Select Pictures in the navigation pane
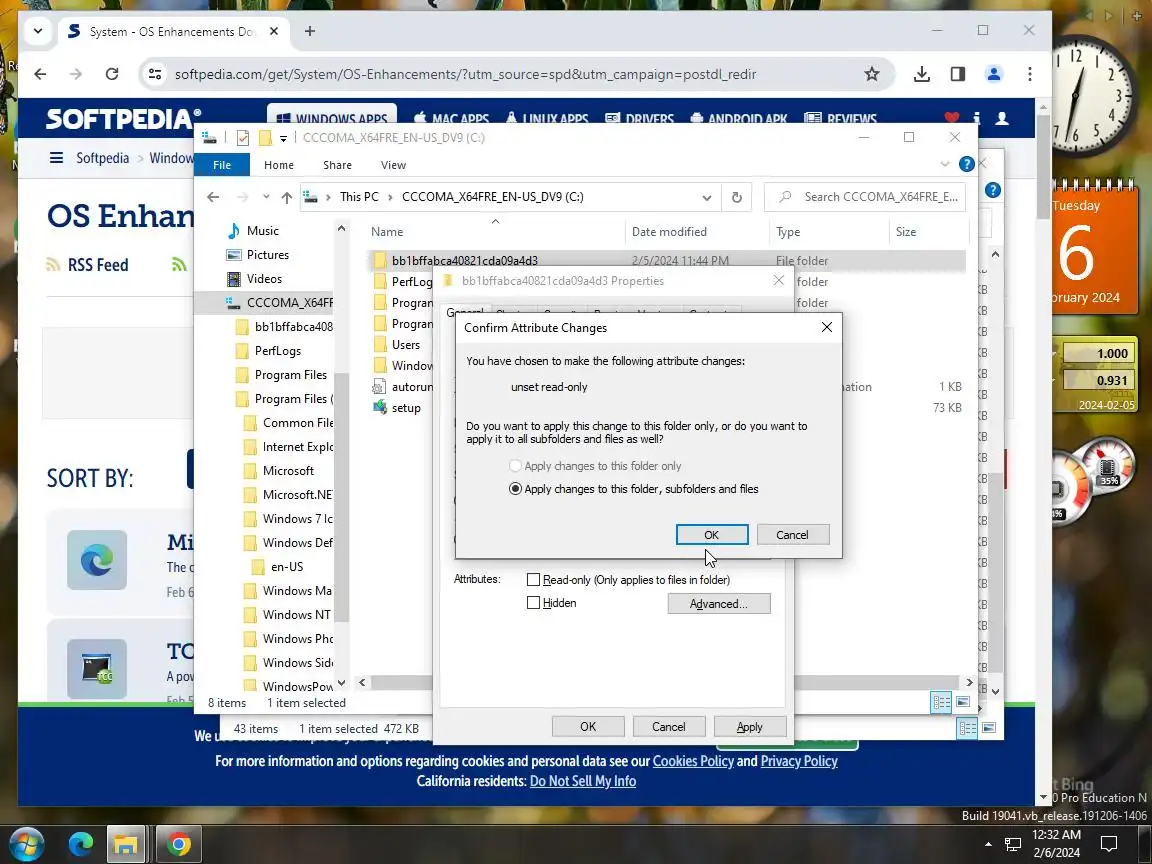This screenshot has width=1152, height=864. pyautogui.click(x=267, y=255)
